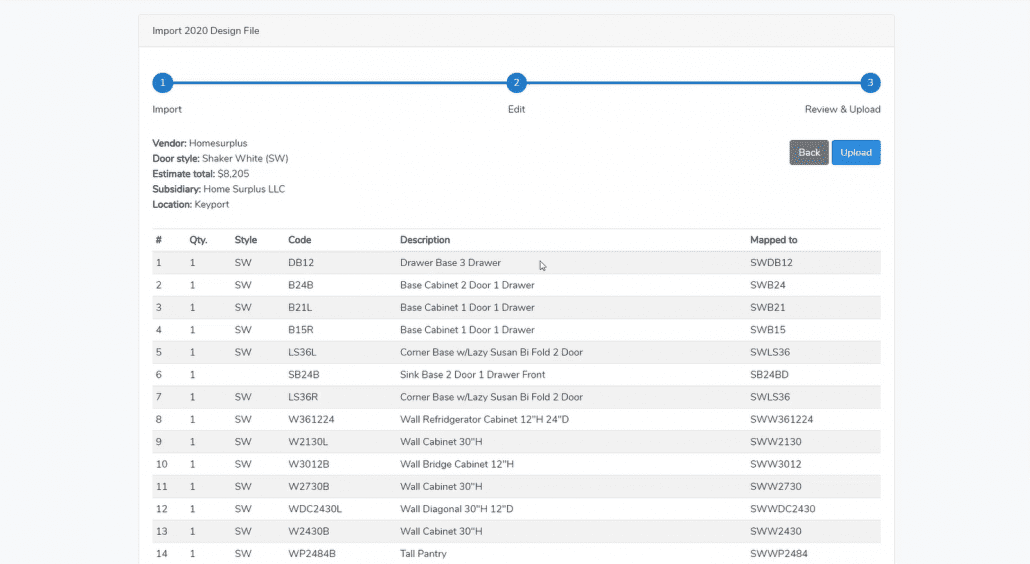The image size is (1030, 564).
Task: Click mapped value SWWDC2430
Action: tap(782, 509)
